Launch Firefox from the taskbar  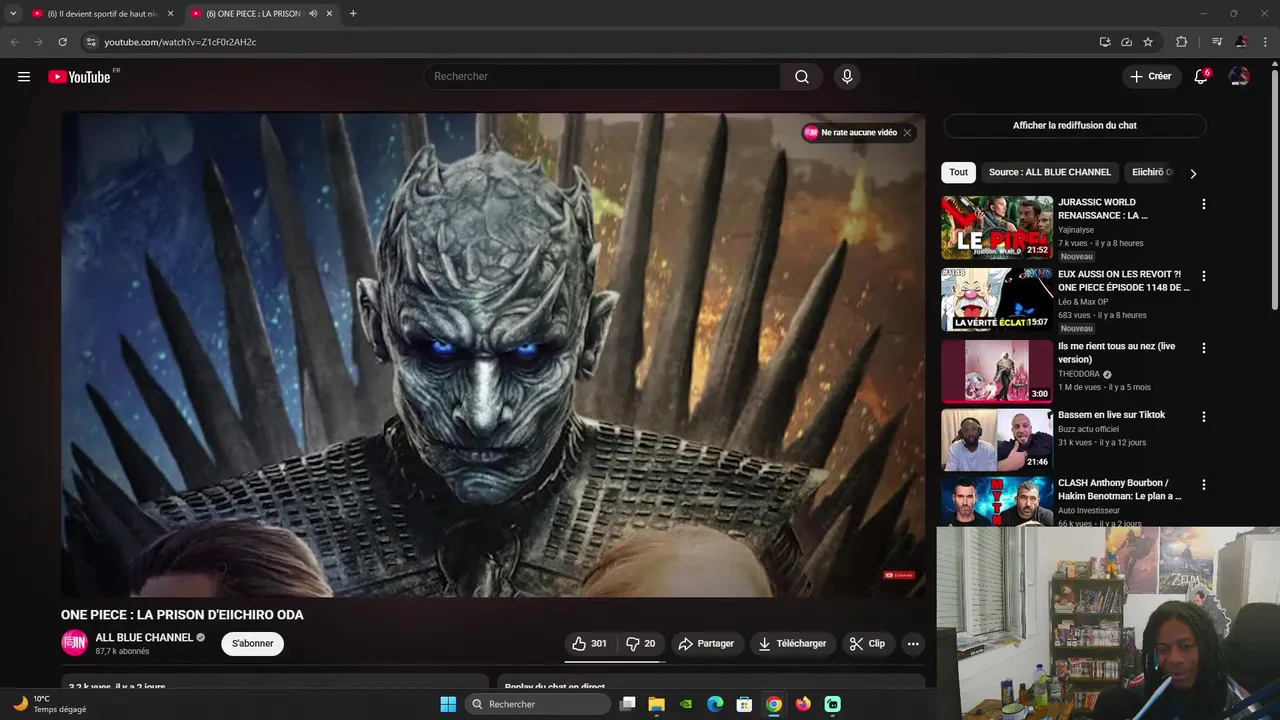pyautogui.click(x=803, y=704)
